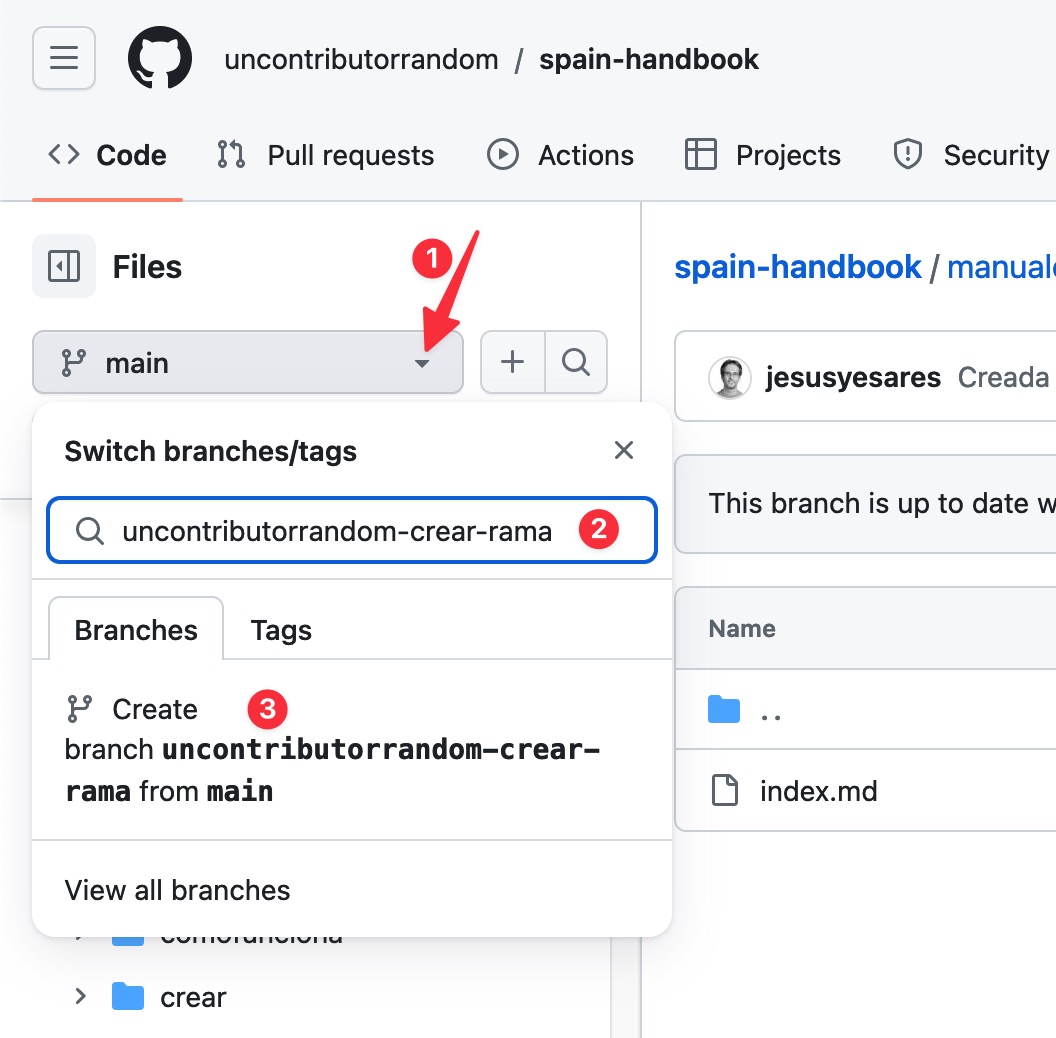Click the Files panel heading
This screenshot has height=1038, width=1056.
147,267
